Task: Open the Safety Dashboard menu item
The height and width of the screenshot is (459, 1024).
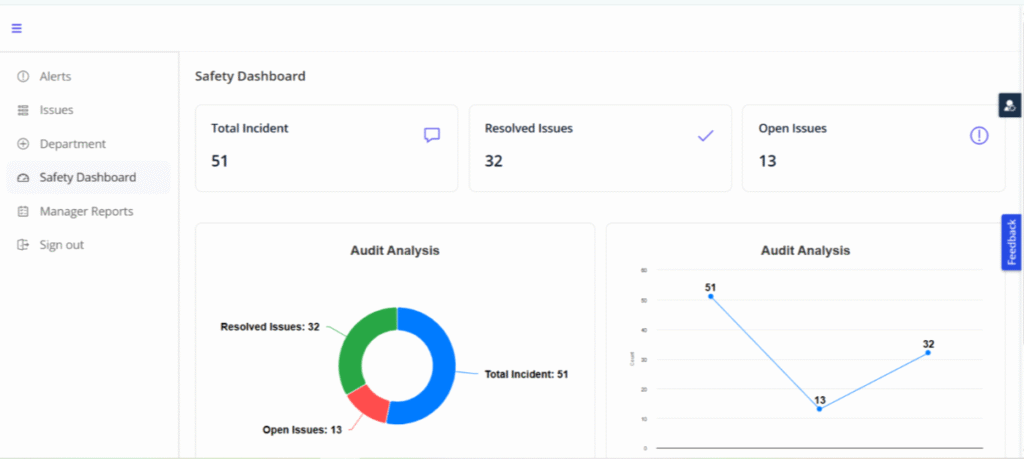Action: click(87, 178)
